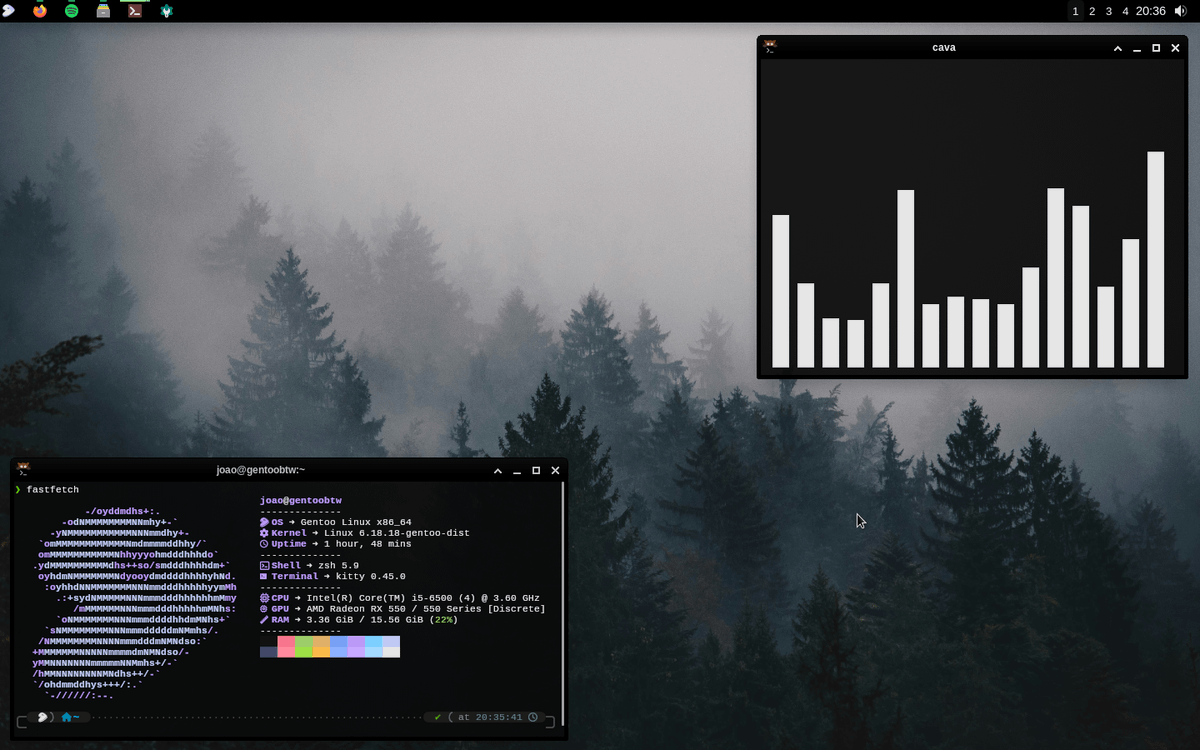Screen dimensions: 1200x750
Task: Open a terminal using the taskbar icon
Action: 134,11
